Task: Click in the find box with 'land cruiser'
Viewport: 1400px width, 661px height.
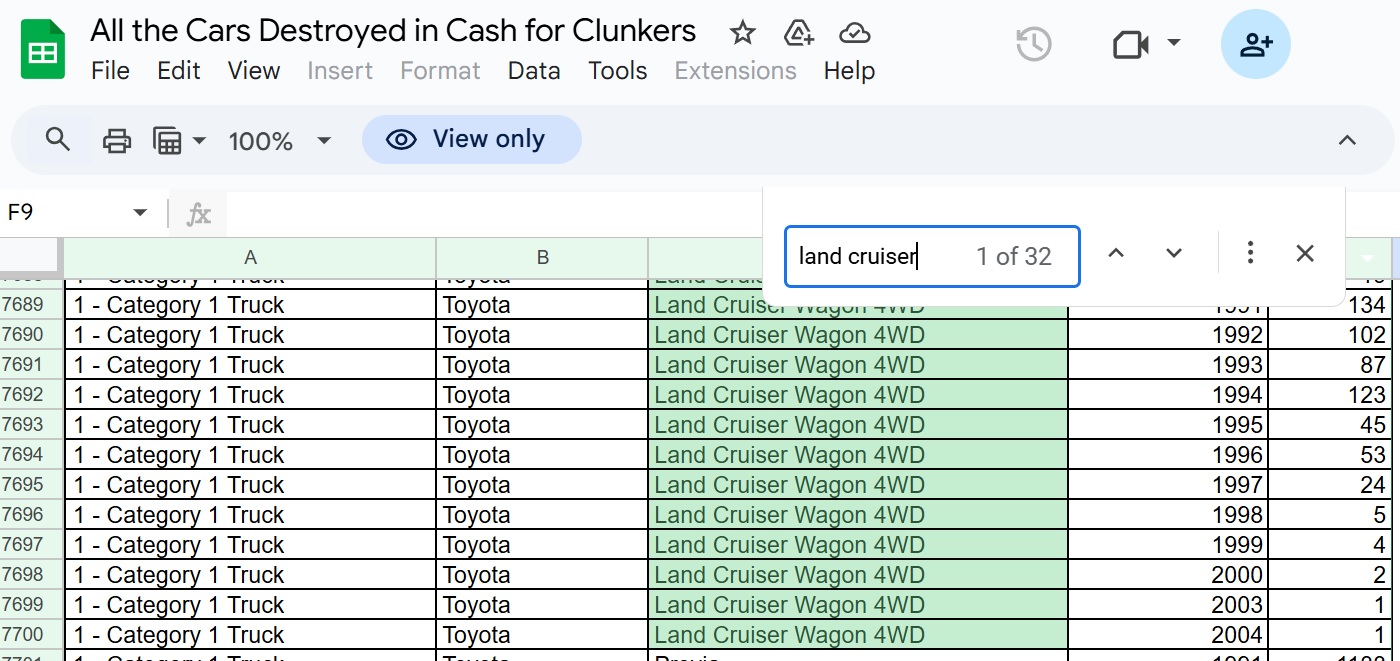Action: click(932, 257)
